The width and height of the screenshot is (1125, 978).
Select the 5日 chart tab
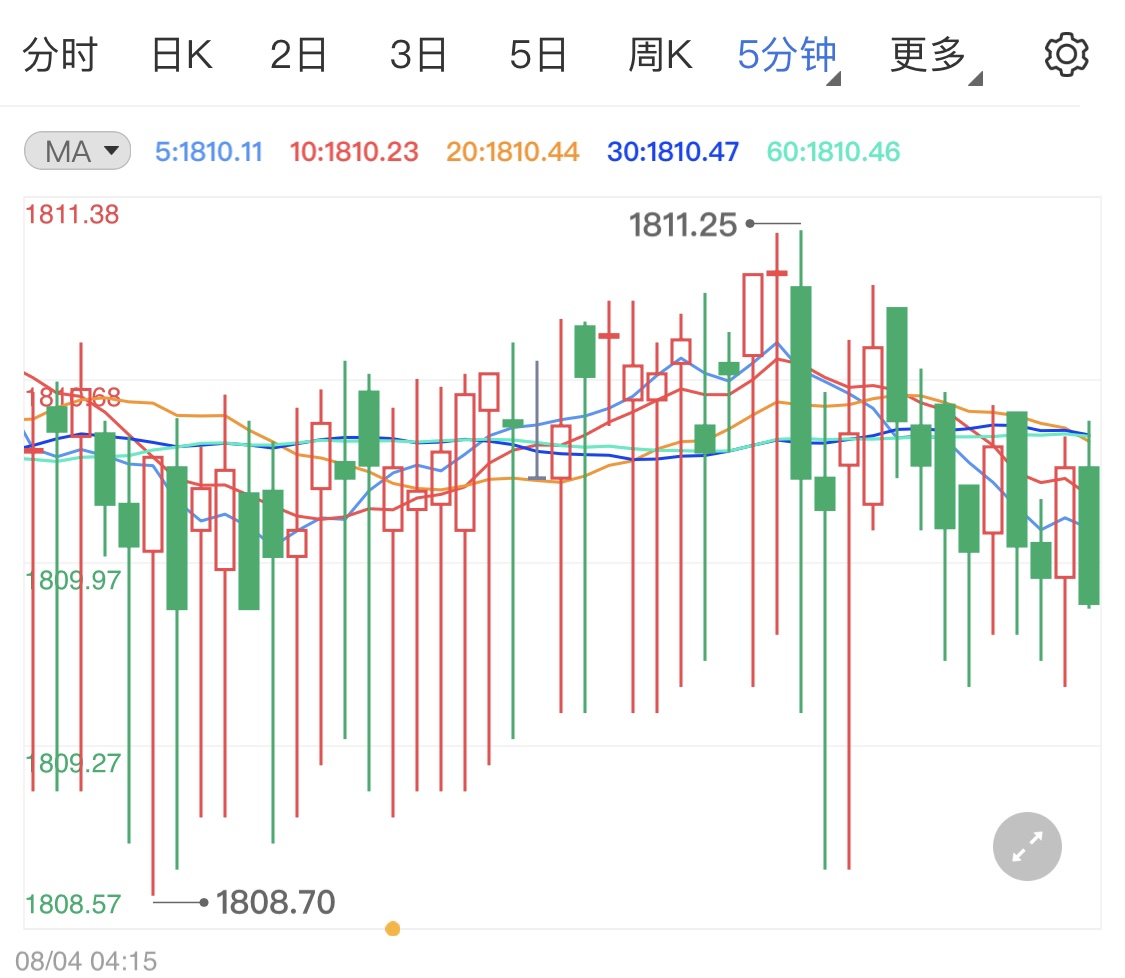pyautogui.click(x=538, y=55)
